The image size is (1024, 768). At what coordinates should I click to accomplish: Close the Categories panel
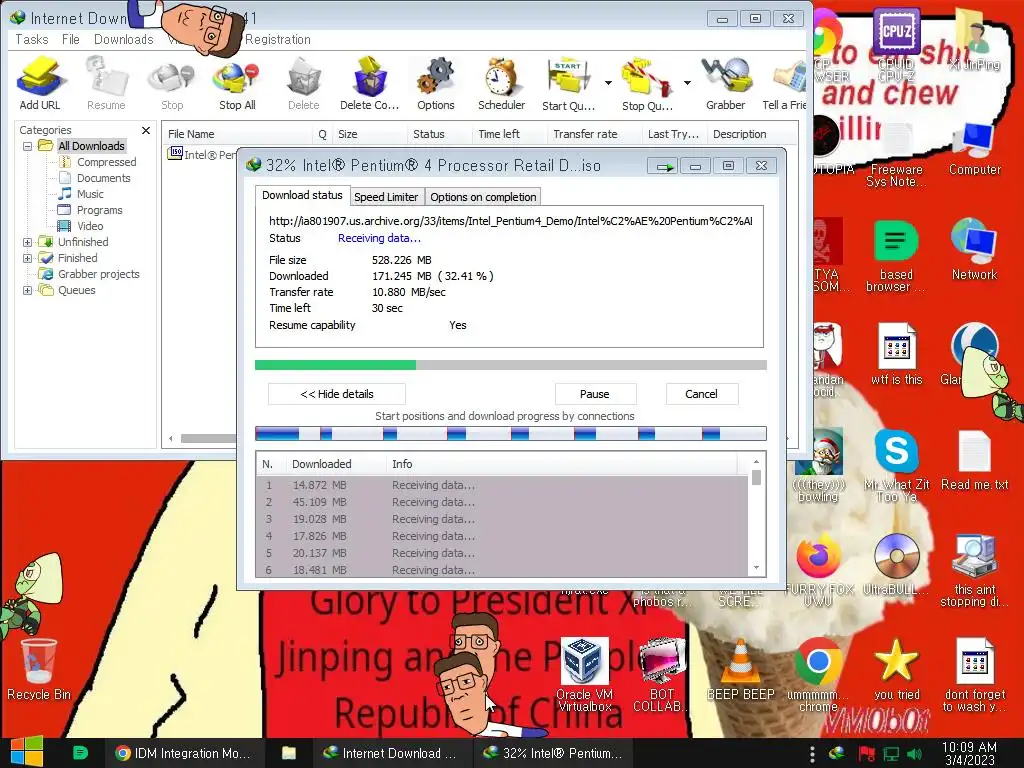click(x=146, y=131)
